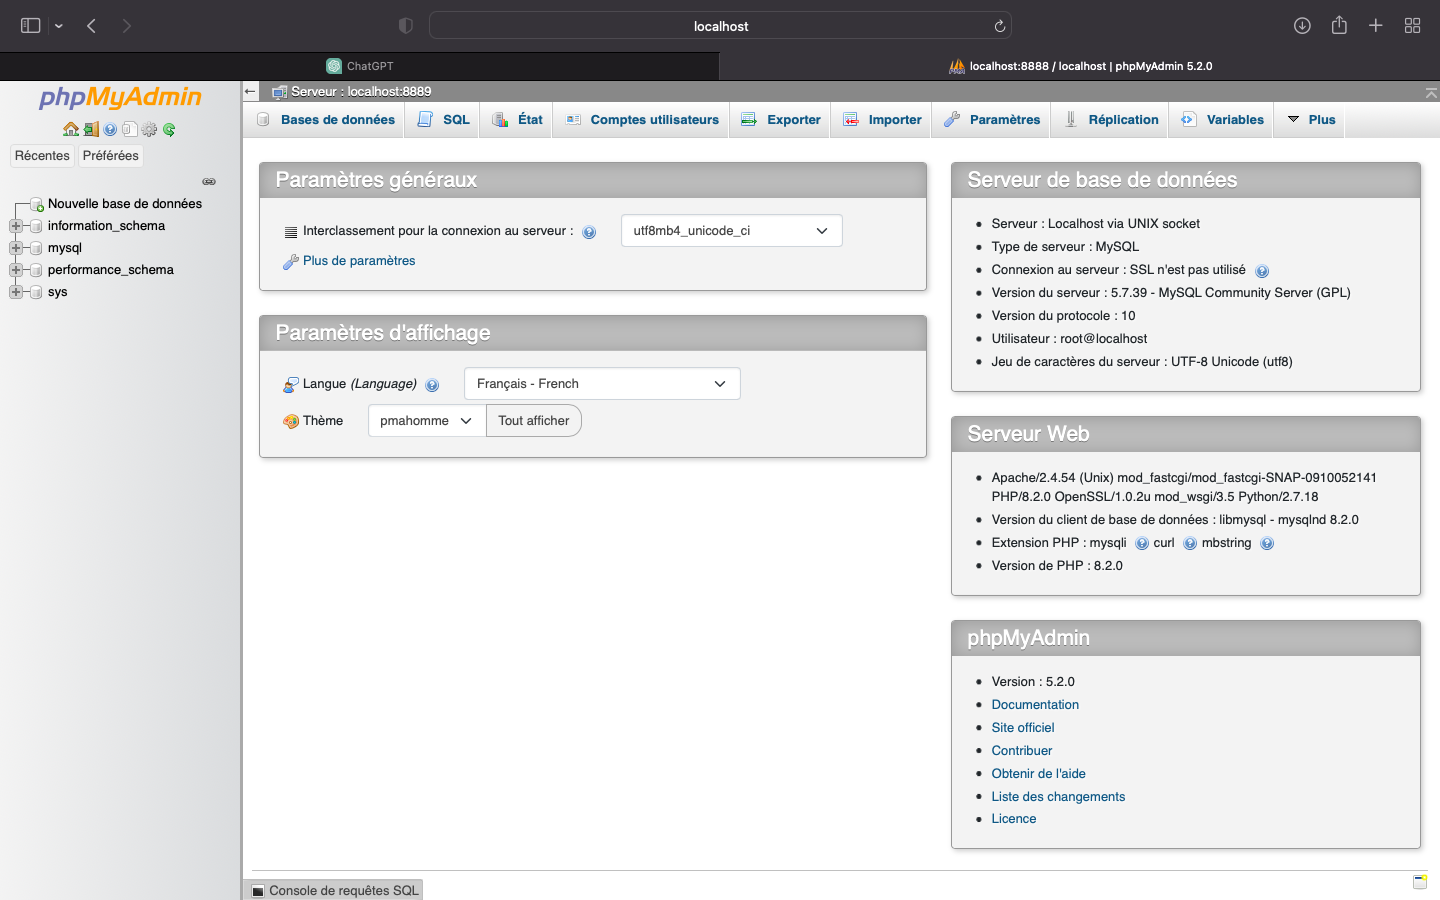This screenshot has width=1440, height=900.
Task: Click the mysql database cylinder icon
Action: click(36, 248)
